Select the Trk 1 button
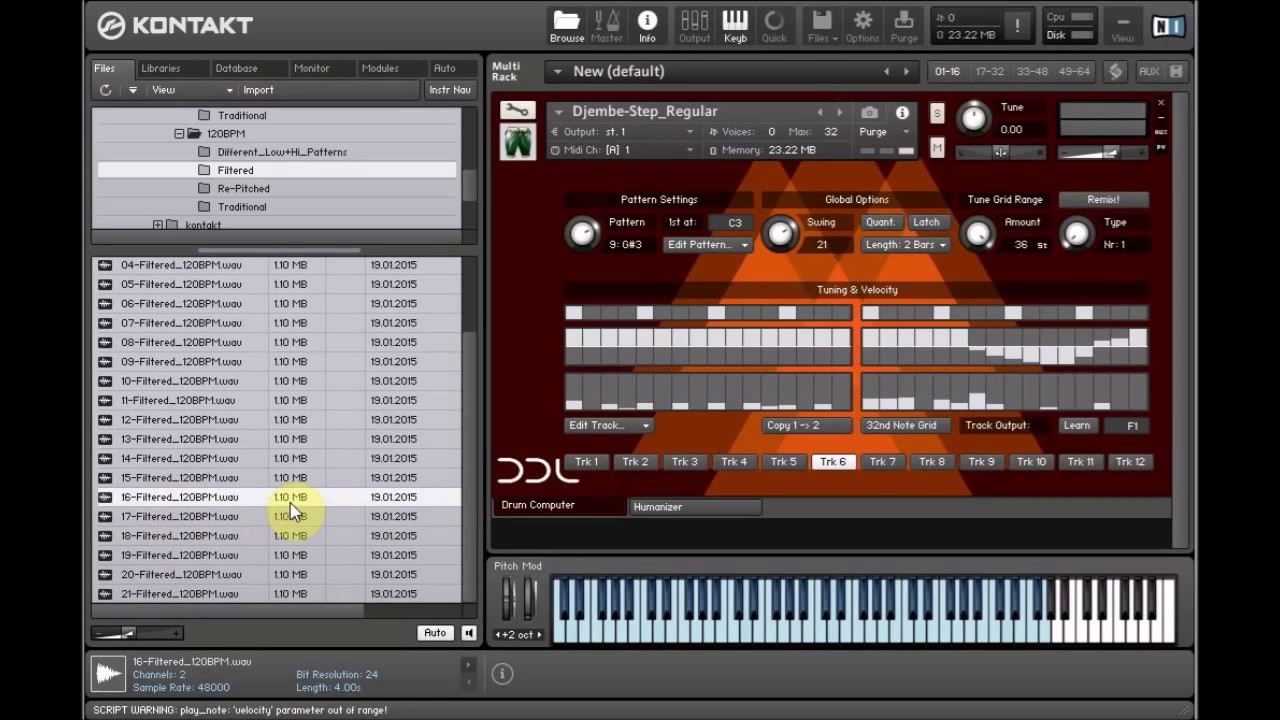 (587, 462)
